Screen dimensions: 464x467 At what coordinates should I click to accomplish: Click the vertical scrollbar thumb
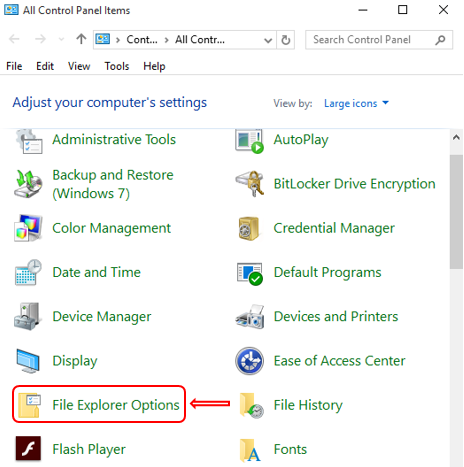[456, 212]
